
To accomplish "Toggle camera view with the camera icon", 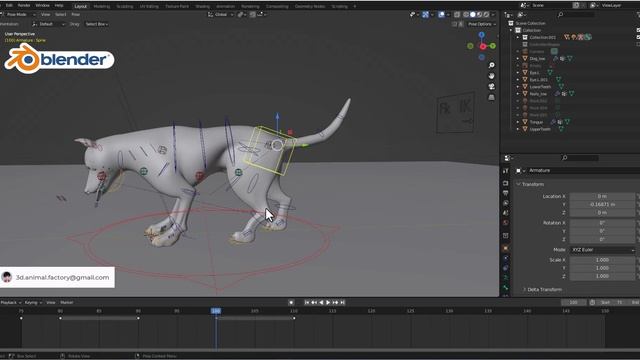I will click(x=491, y=87).
